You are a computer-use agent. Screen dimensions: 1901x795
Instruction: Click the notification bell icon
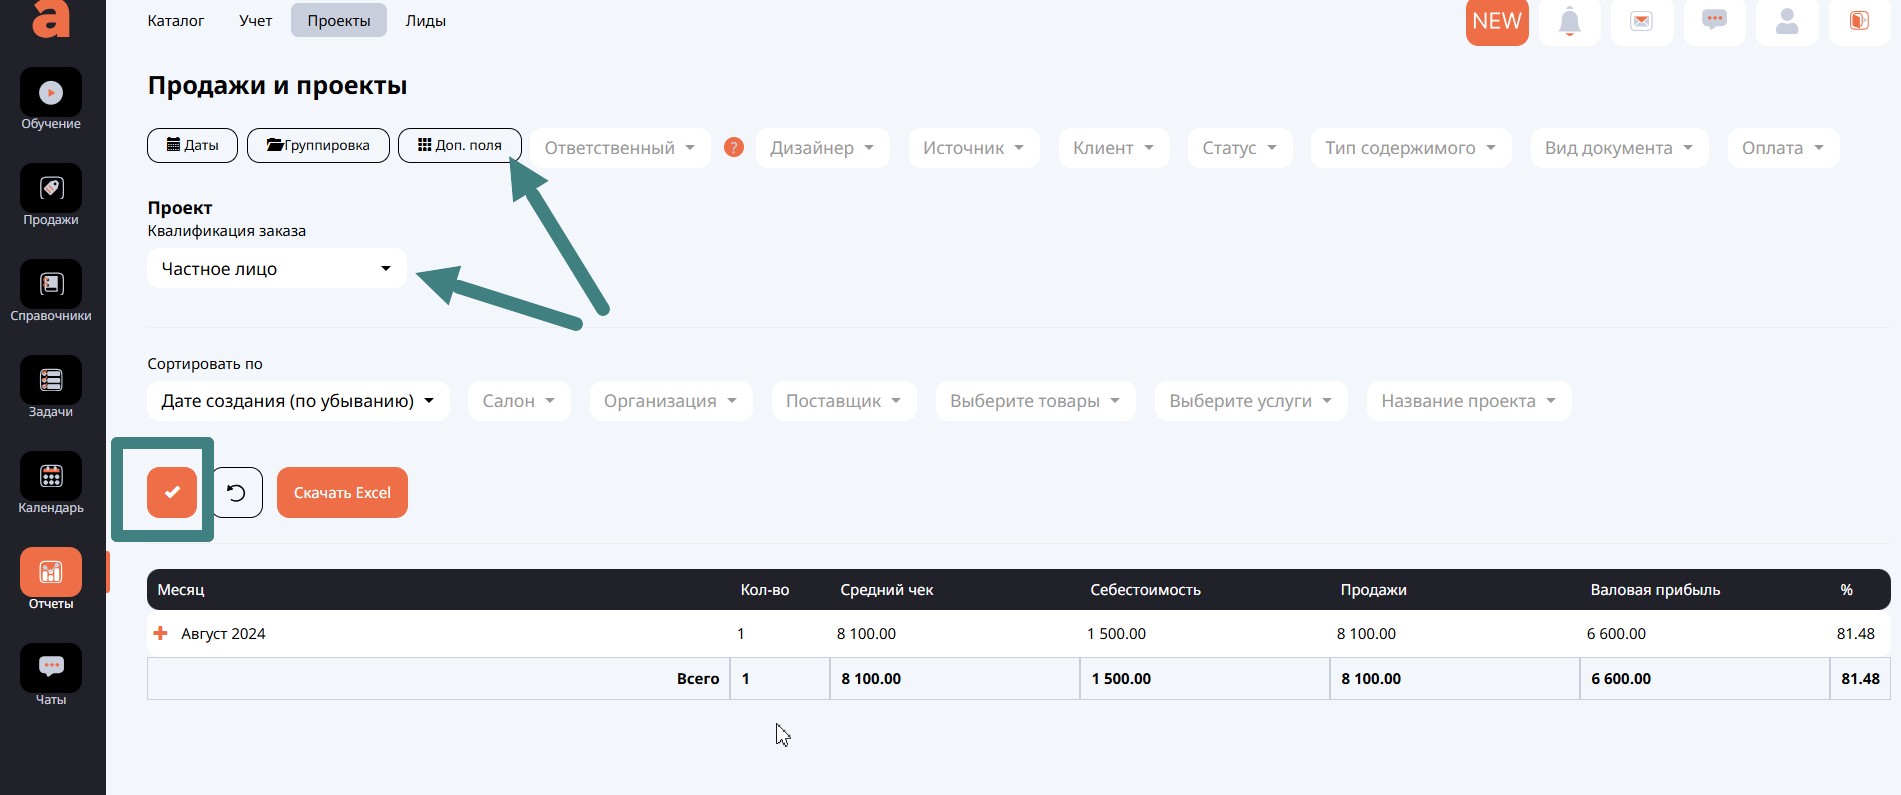(1569, 21)
